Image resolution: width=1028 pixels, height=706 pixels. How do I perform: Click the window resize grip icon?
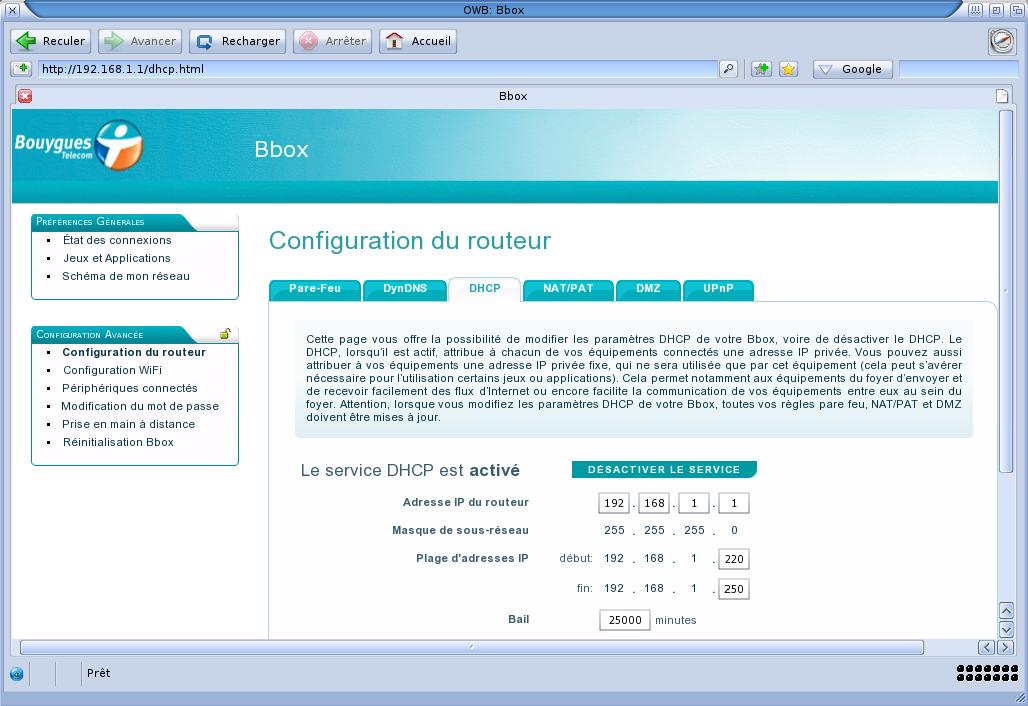[1019, 699]
